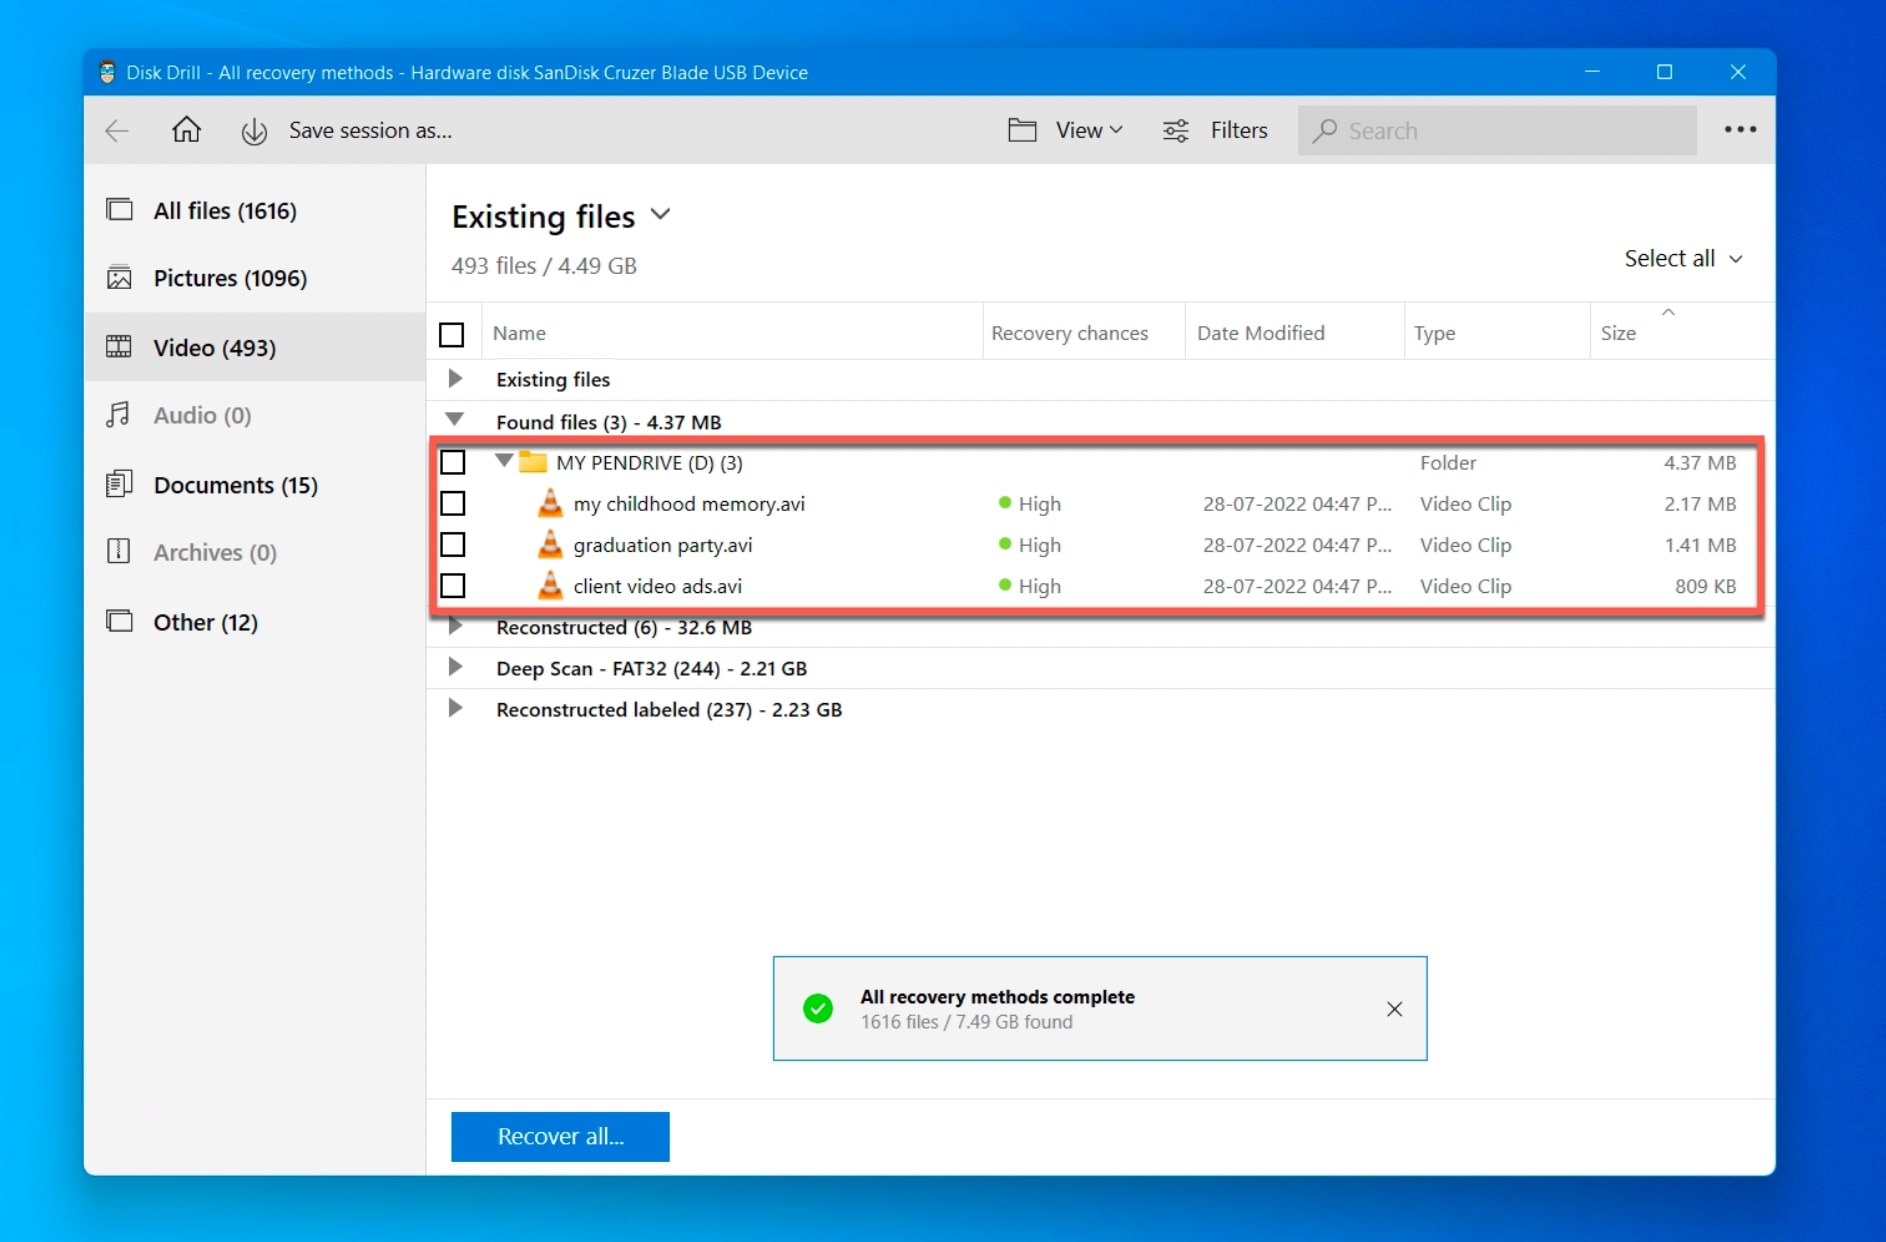Click VLC icon of client video ads.avi

[550, 585]
